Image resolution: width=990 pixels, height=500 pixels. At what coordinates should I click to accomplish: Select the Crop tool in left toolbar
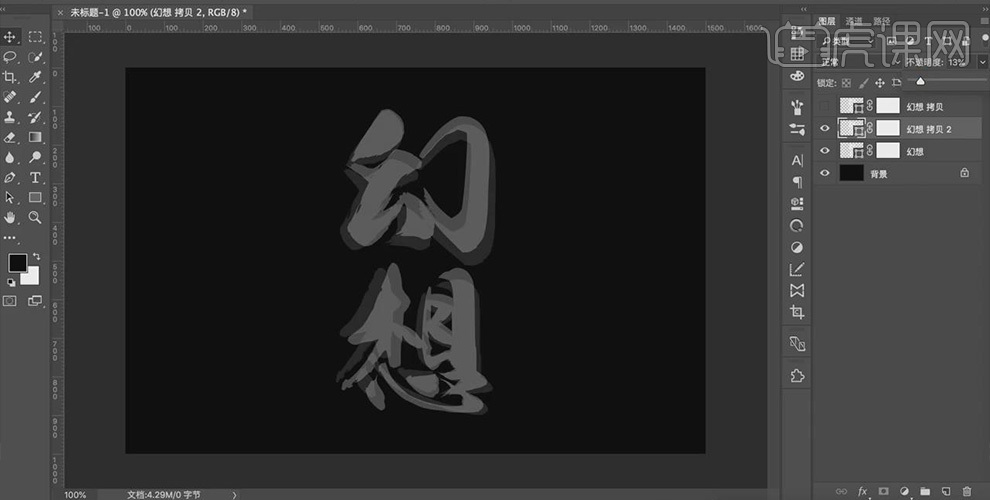click(x=9, y=77)
